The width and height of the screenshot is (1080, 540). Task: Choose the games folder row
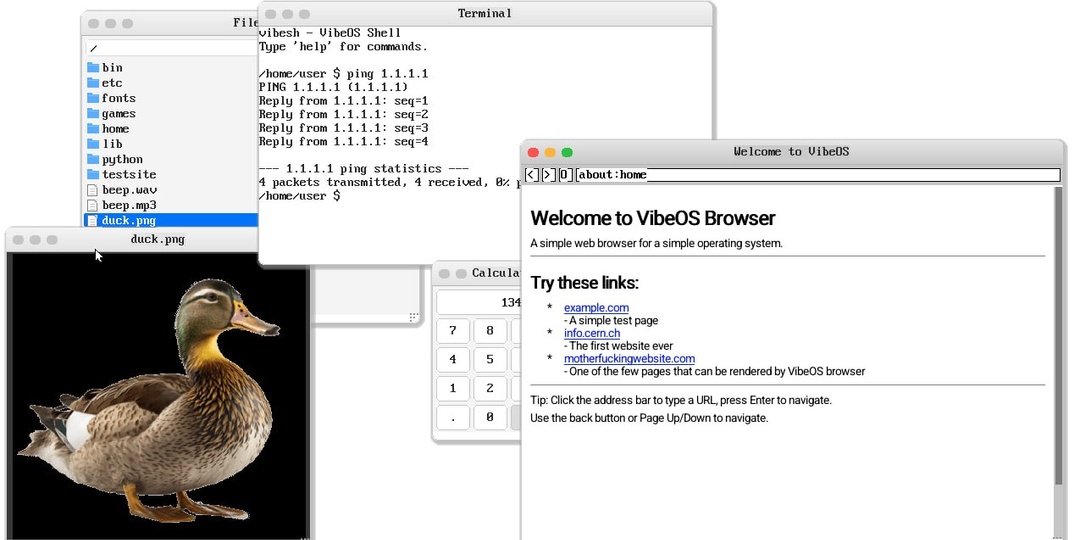172,114
